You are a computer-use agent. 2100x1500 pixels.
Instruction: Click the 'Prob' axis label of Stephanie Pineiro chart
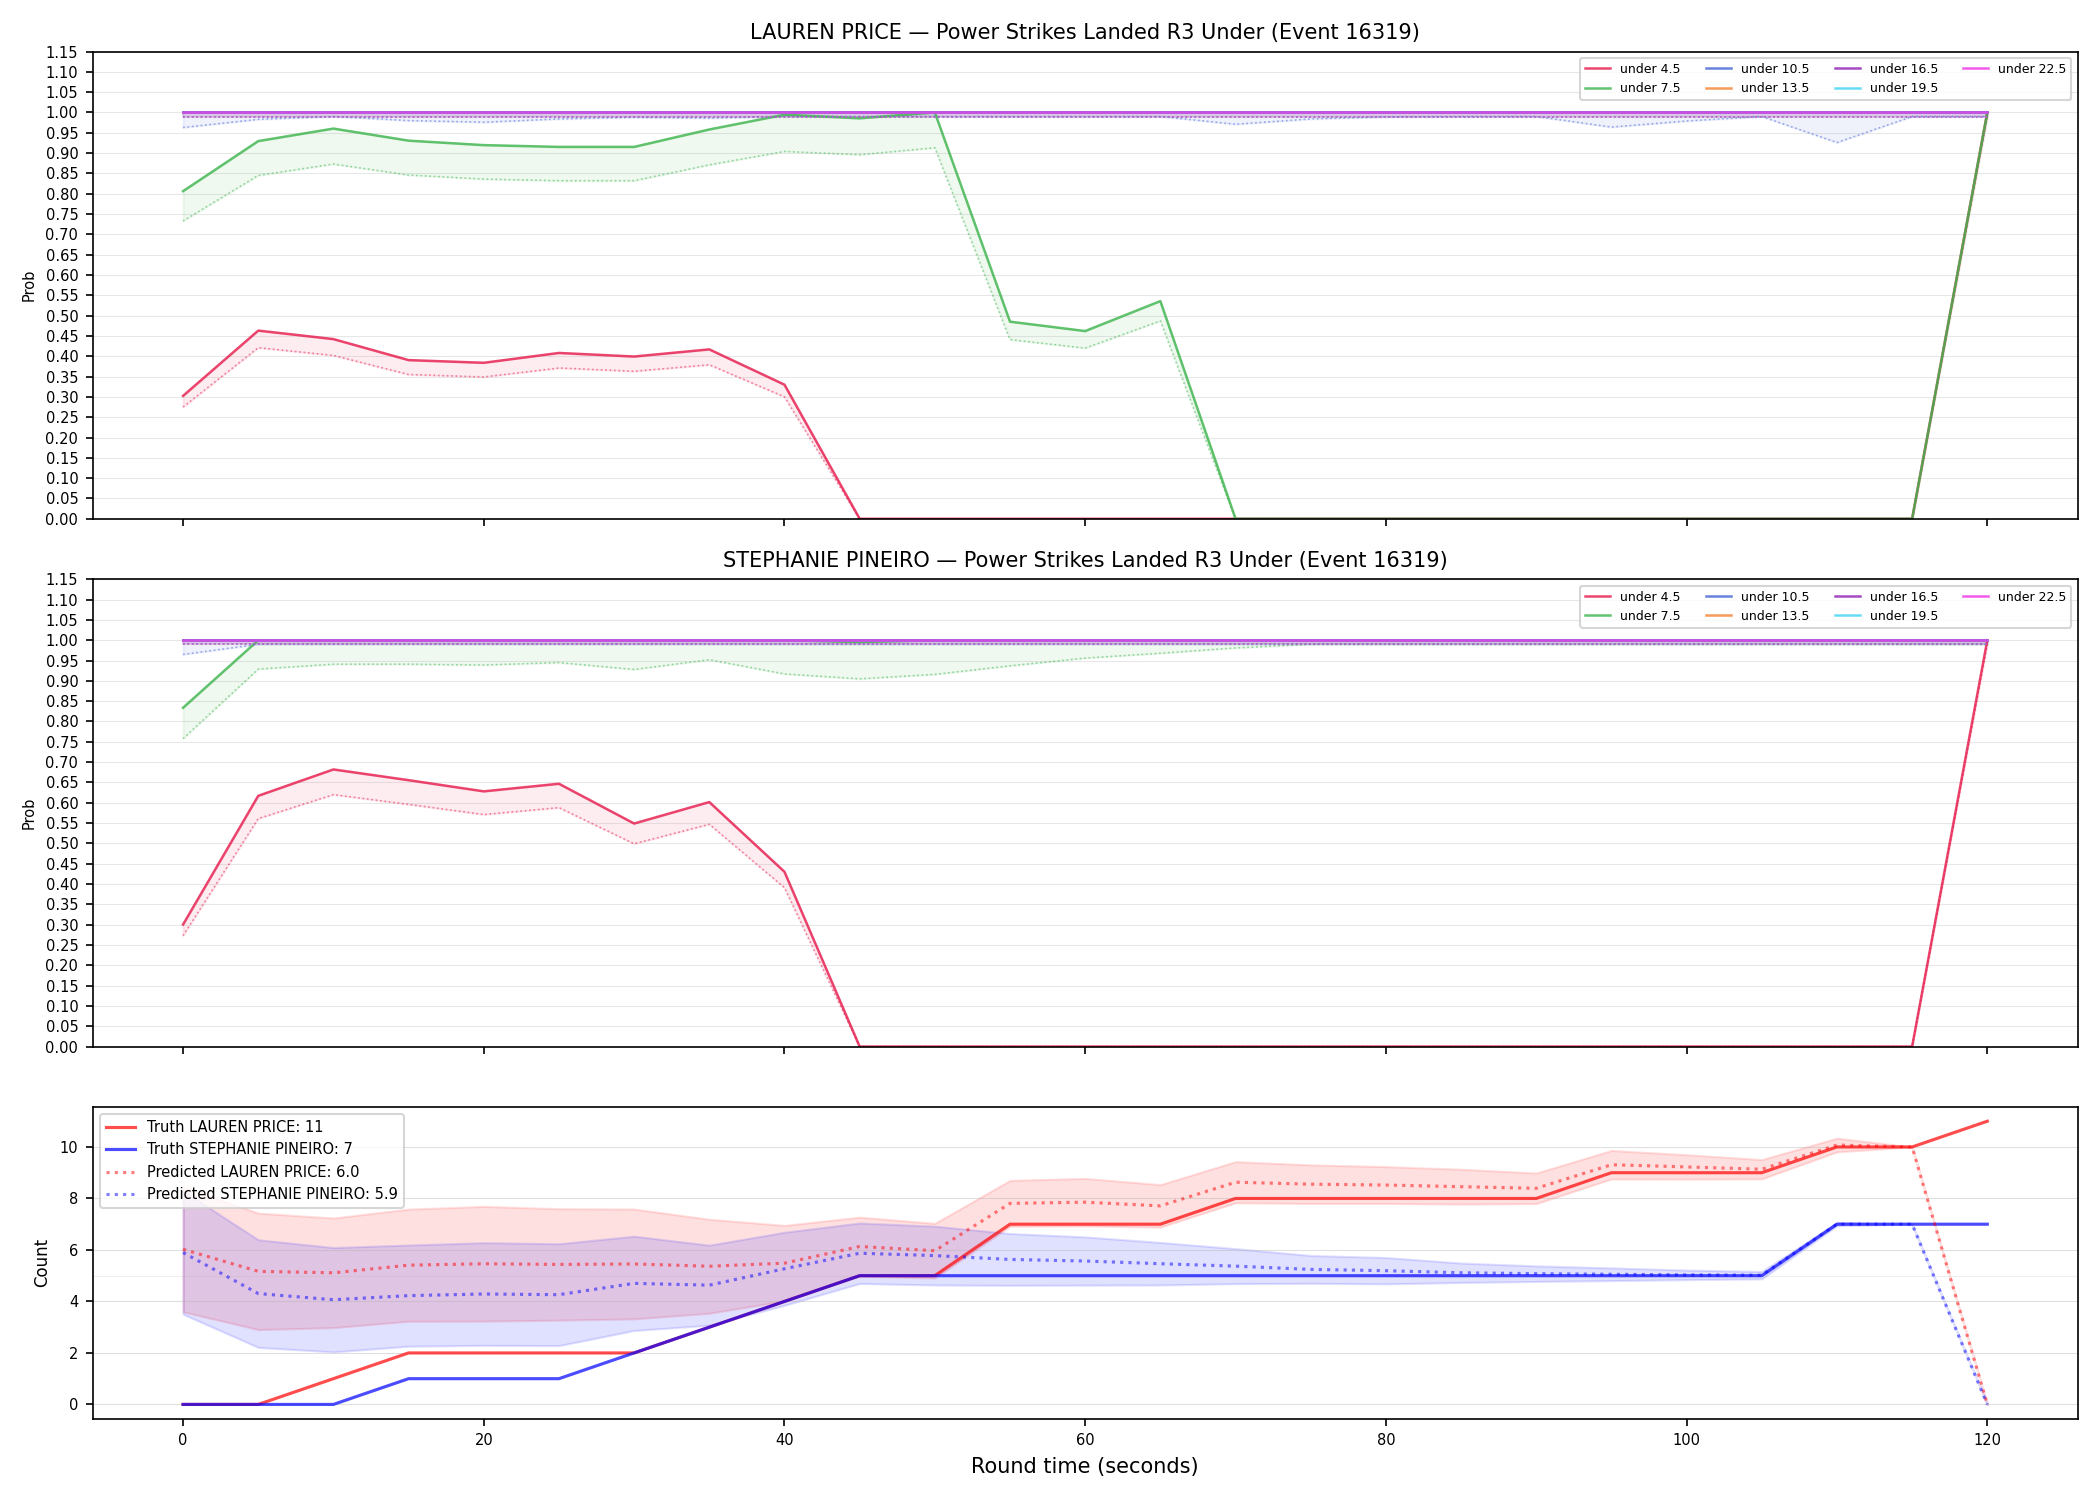29,814
